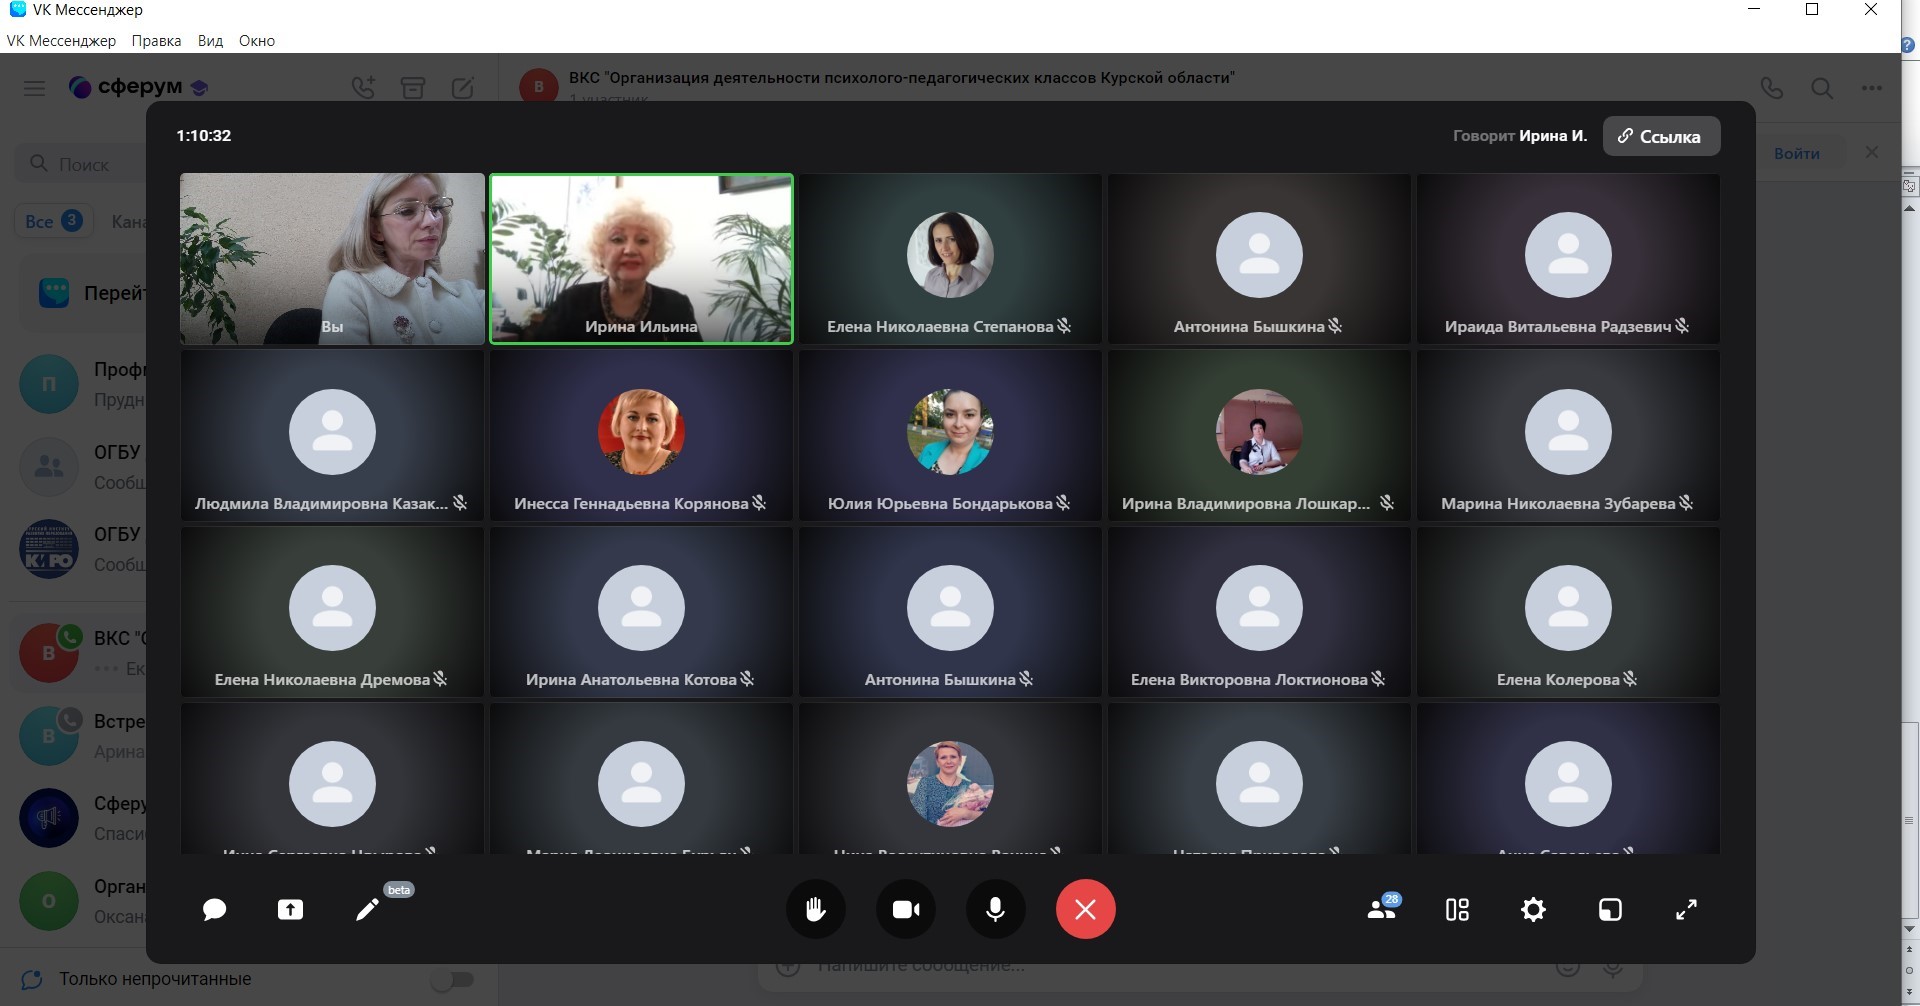Select Ирина Анатольевна Котова tile
Viewport: 1920px width, 1006px height.
coord(641,611)
